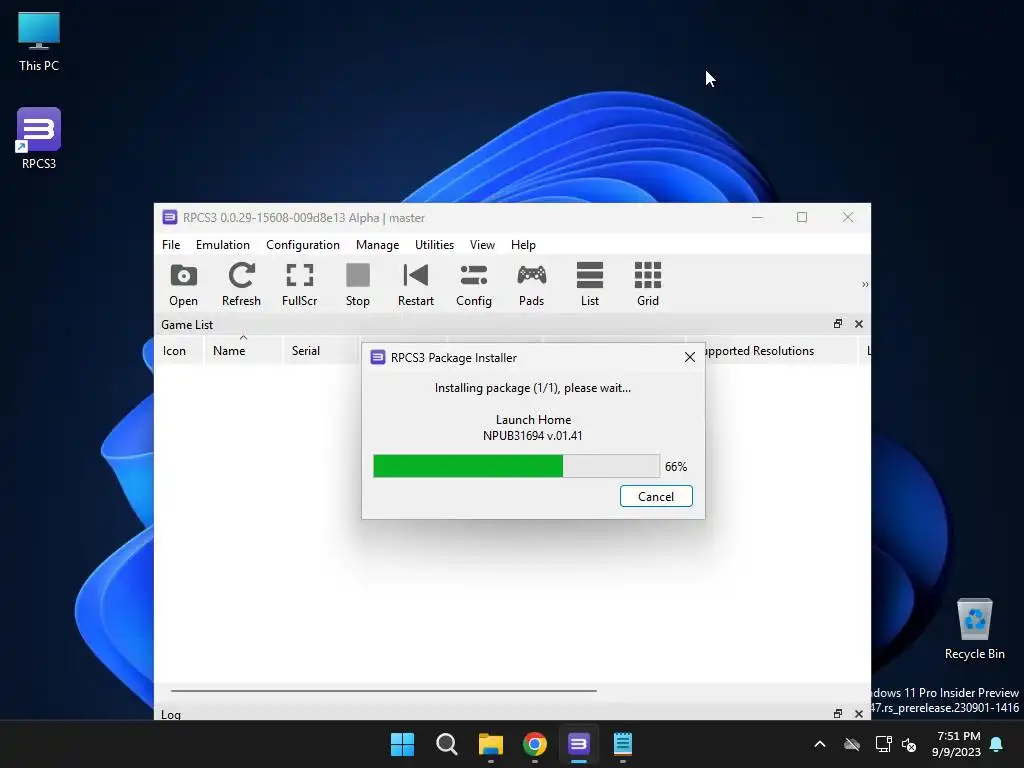
Task: Close the Log panel
Action: click(x=859, y=714)
